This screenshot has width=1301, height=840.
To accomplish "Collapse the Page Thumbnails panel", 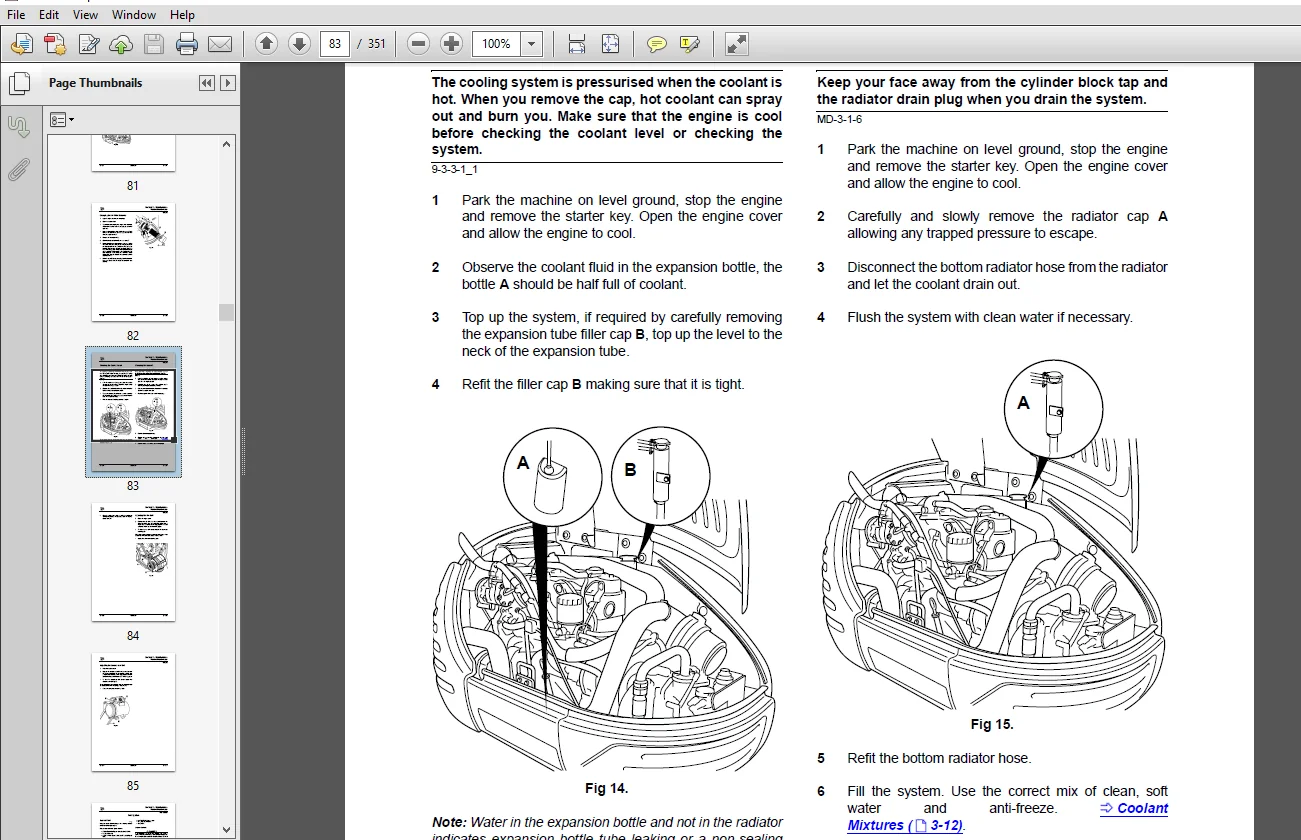I will coord(207,83).
